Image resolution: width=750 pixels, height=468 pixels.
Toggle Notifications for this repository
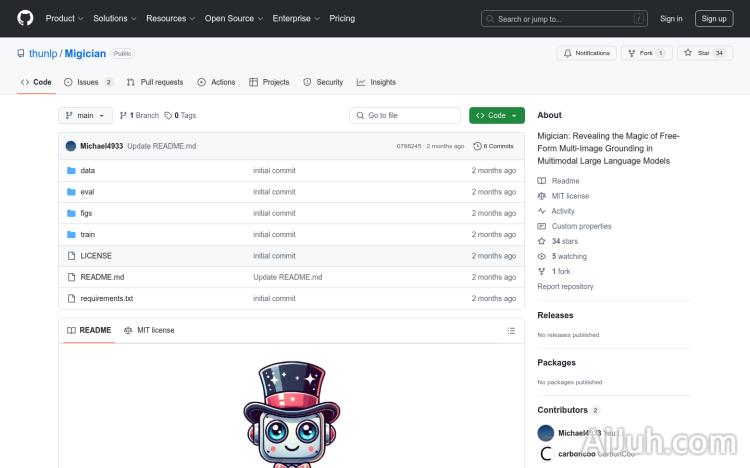[586, 53]
